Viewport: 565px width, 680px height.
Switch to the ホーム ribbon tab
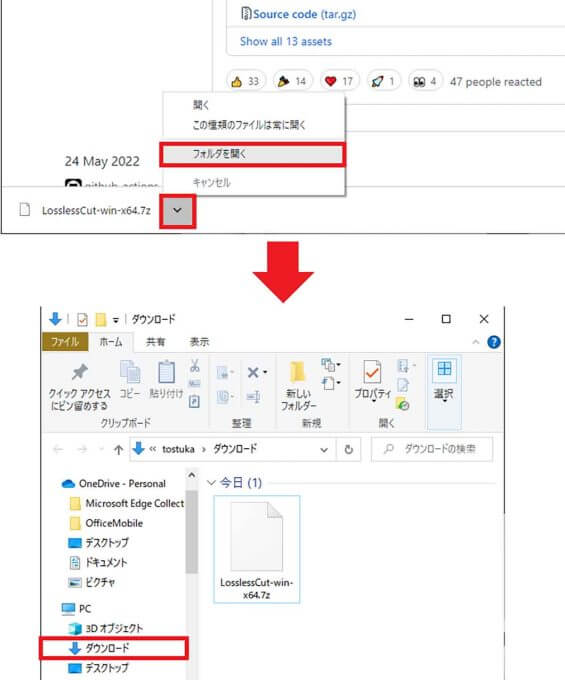click(x=111, y=342)
